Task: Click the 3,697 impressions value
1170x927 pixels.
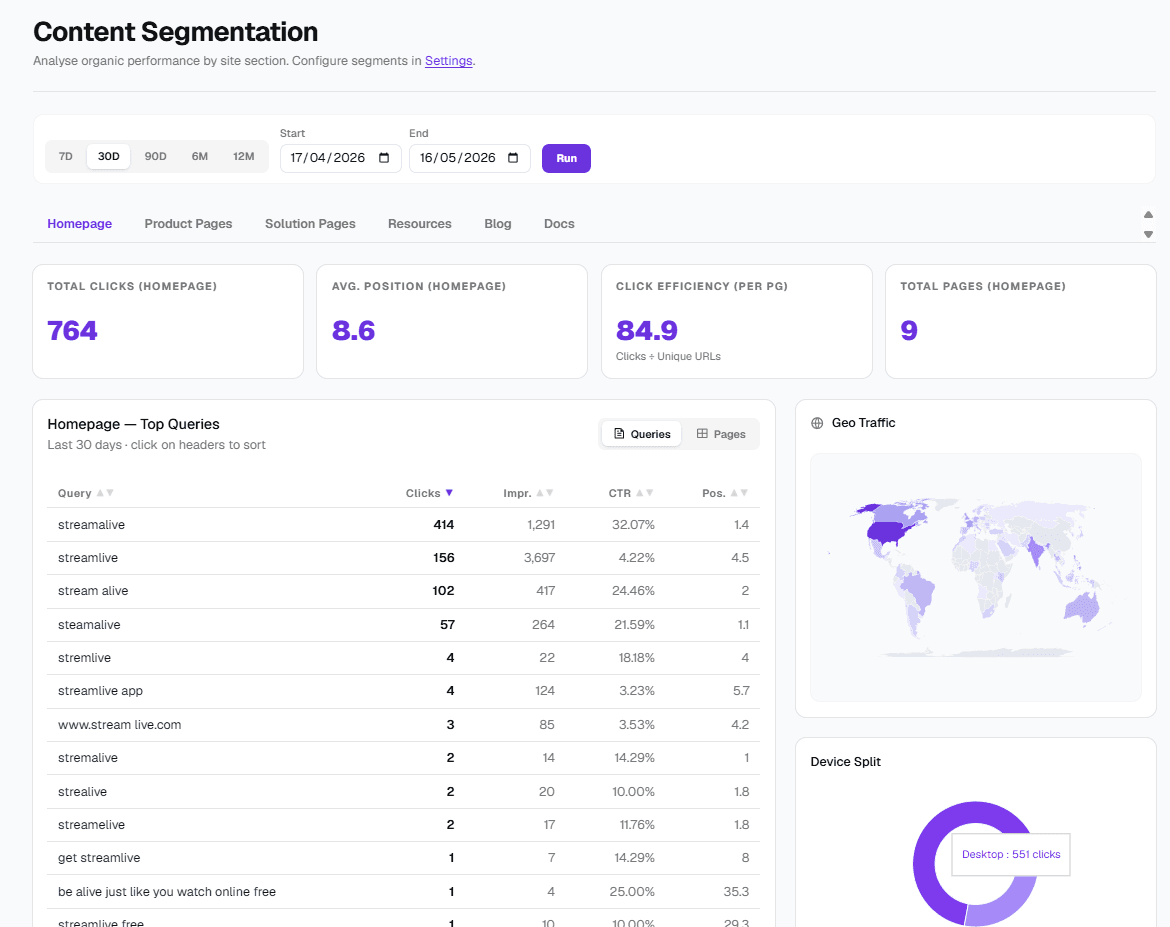Action: [x=539, y=558]
